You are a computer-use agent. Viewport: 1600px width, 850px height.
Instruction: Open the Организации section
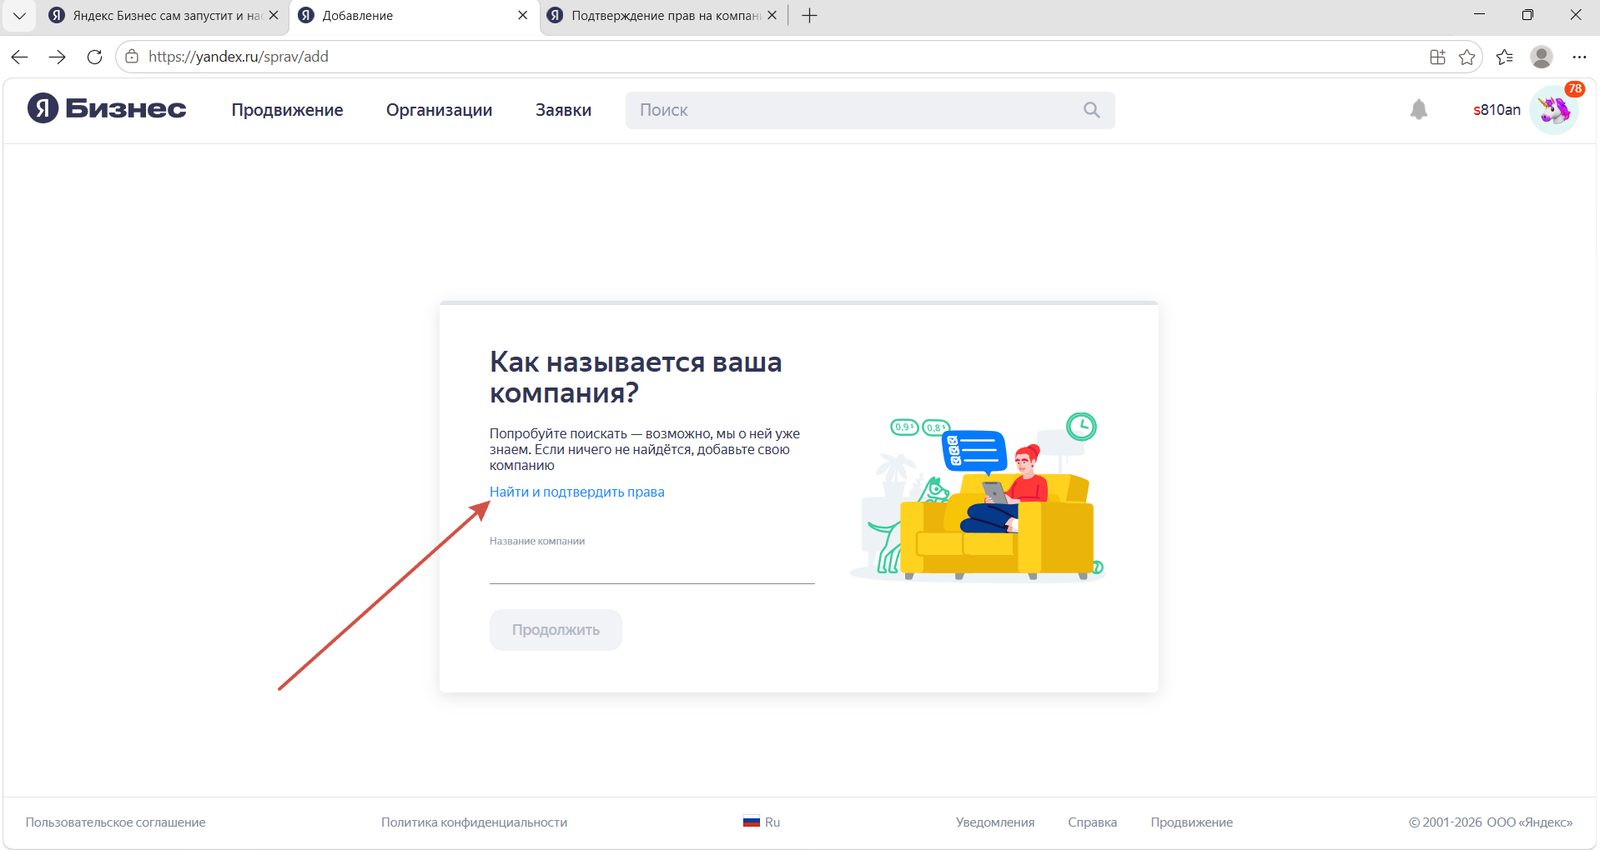(x=439, y=110)
